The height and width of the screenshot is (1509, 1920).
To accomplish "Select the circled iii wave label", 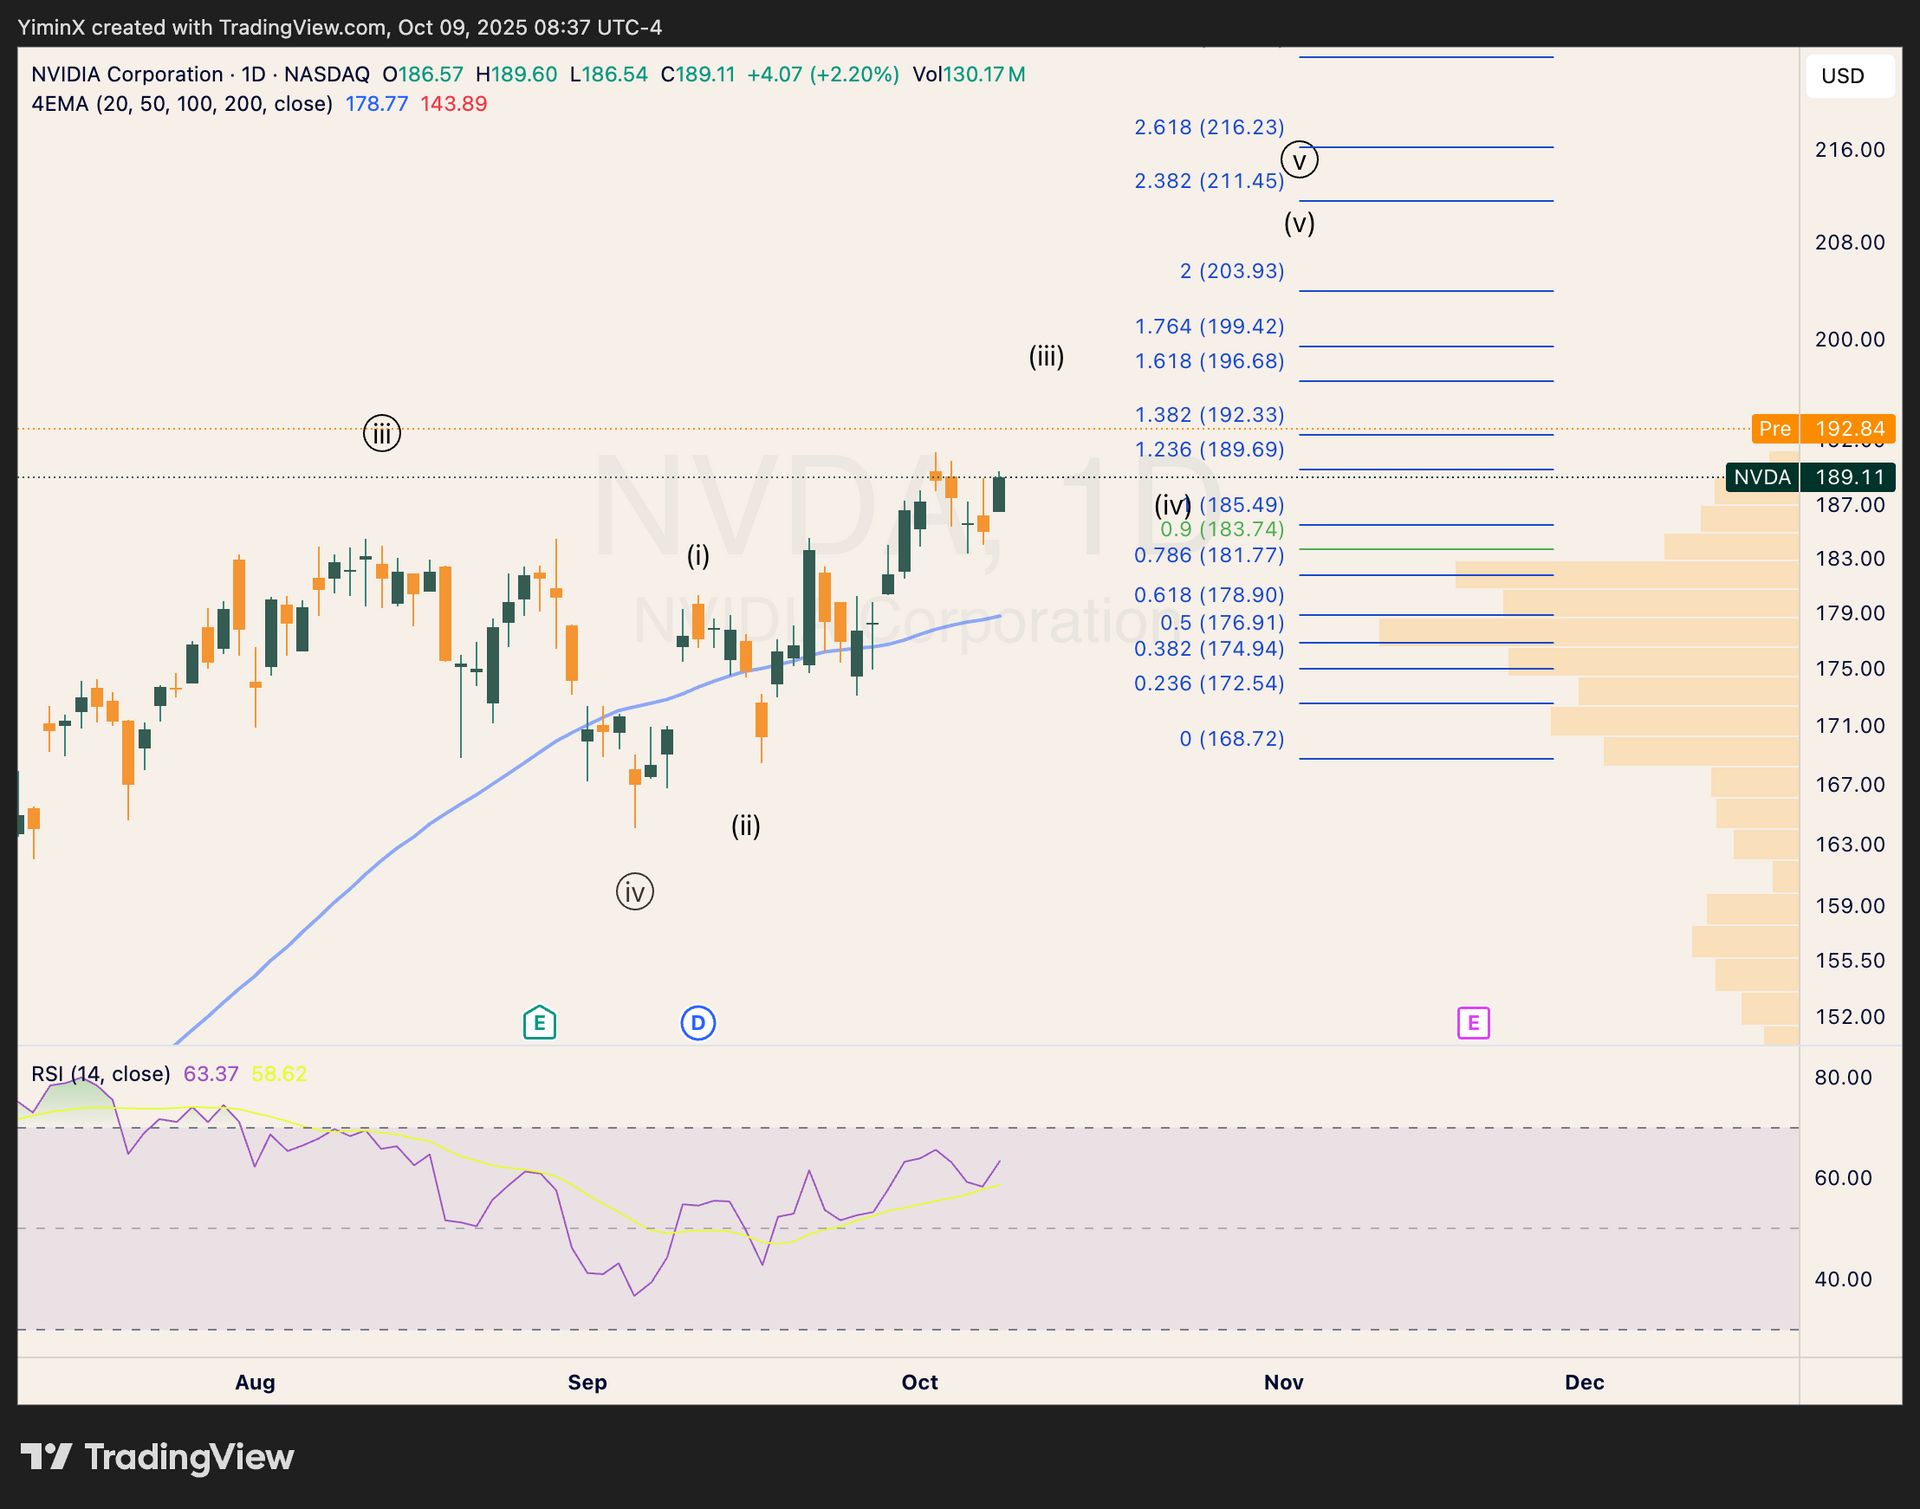I will [381, 433].
